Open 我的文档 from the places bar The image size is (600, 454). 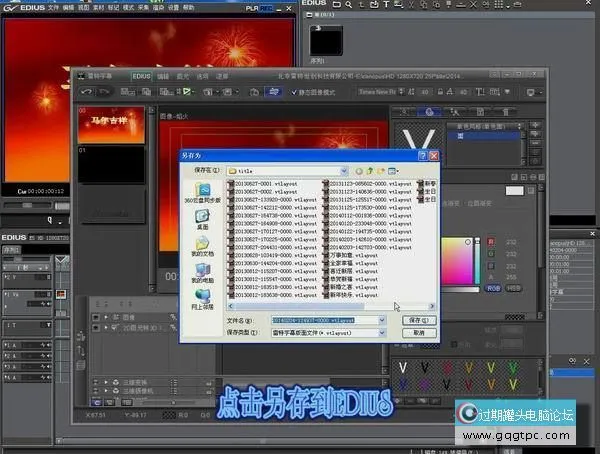202,247
